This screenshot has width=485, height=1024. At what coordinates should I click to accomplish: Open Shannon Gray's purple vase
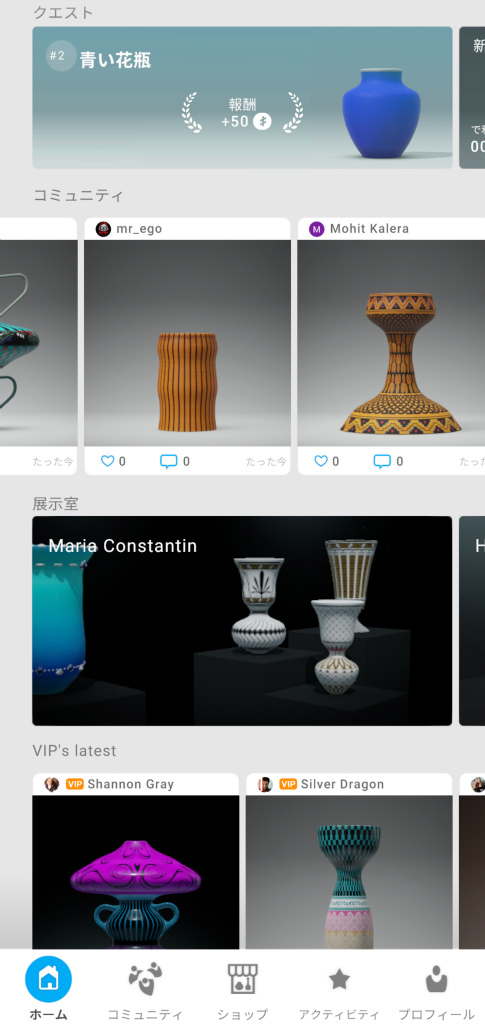[x=136, y=872]
